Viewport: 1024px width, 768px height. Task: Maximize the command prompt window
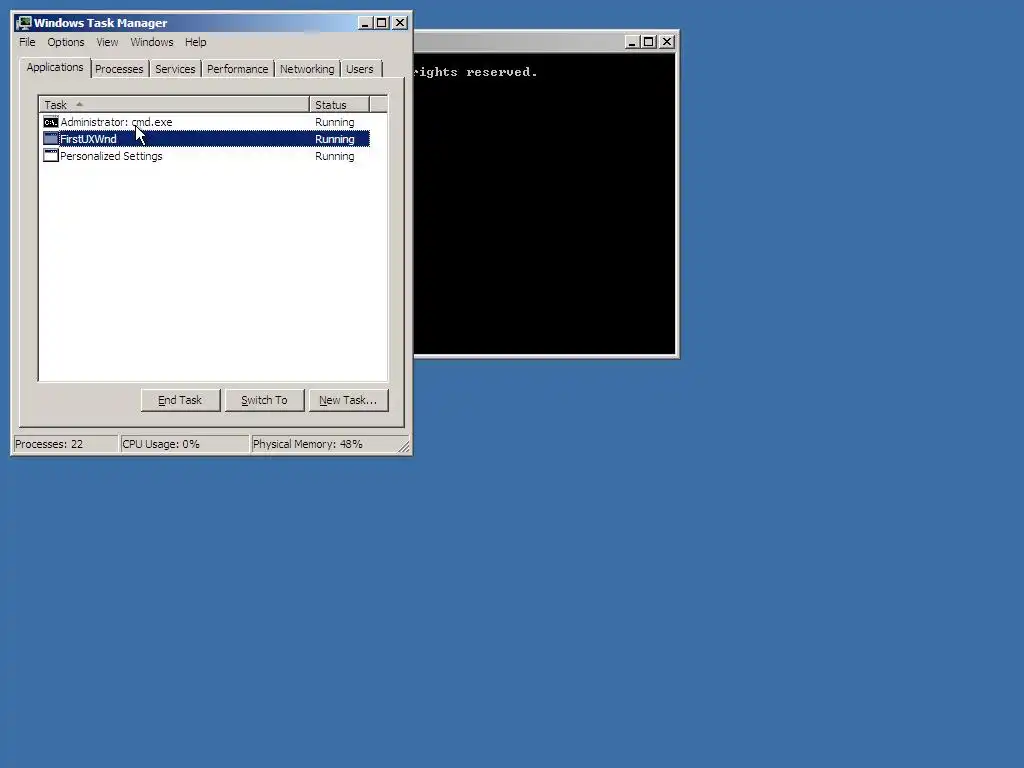pos(648,42)
